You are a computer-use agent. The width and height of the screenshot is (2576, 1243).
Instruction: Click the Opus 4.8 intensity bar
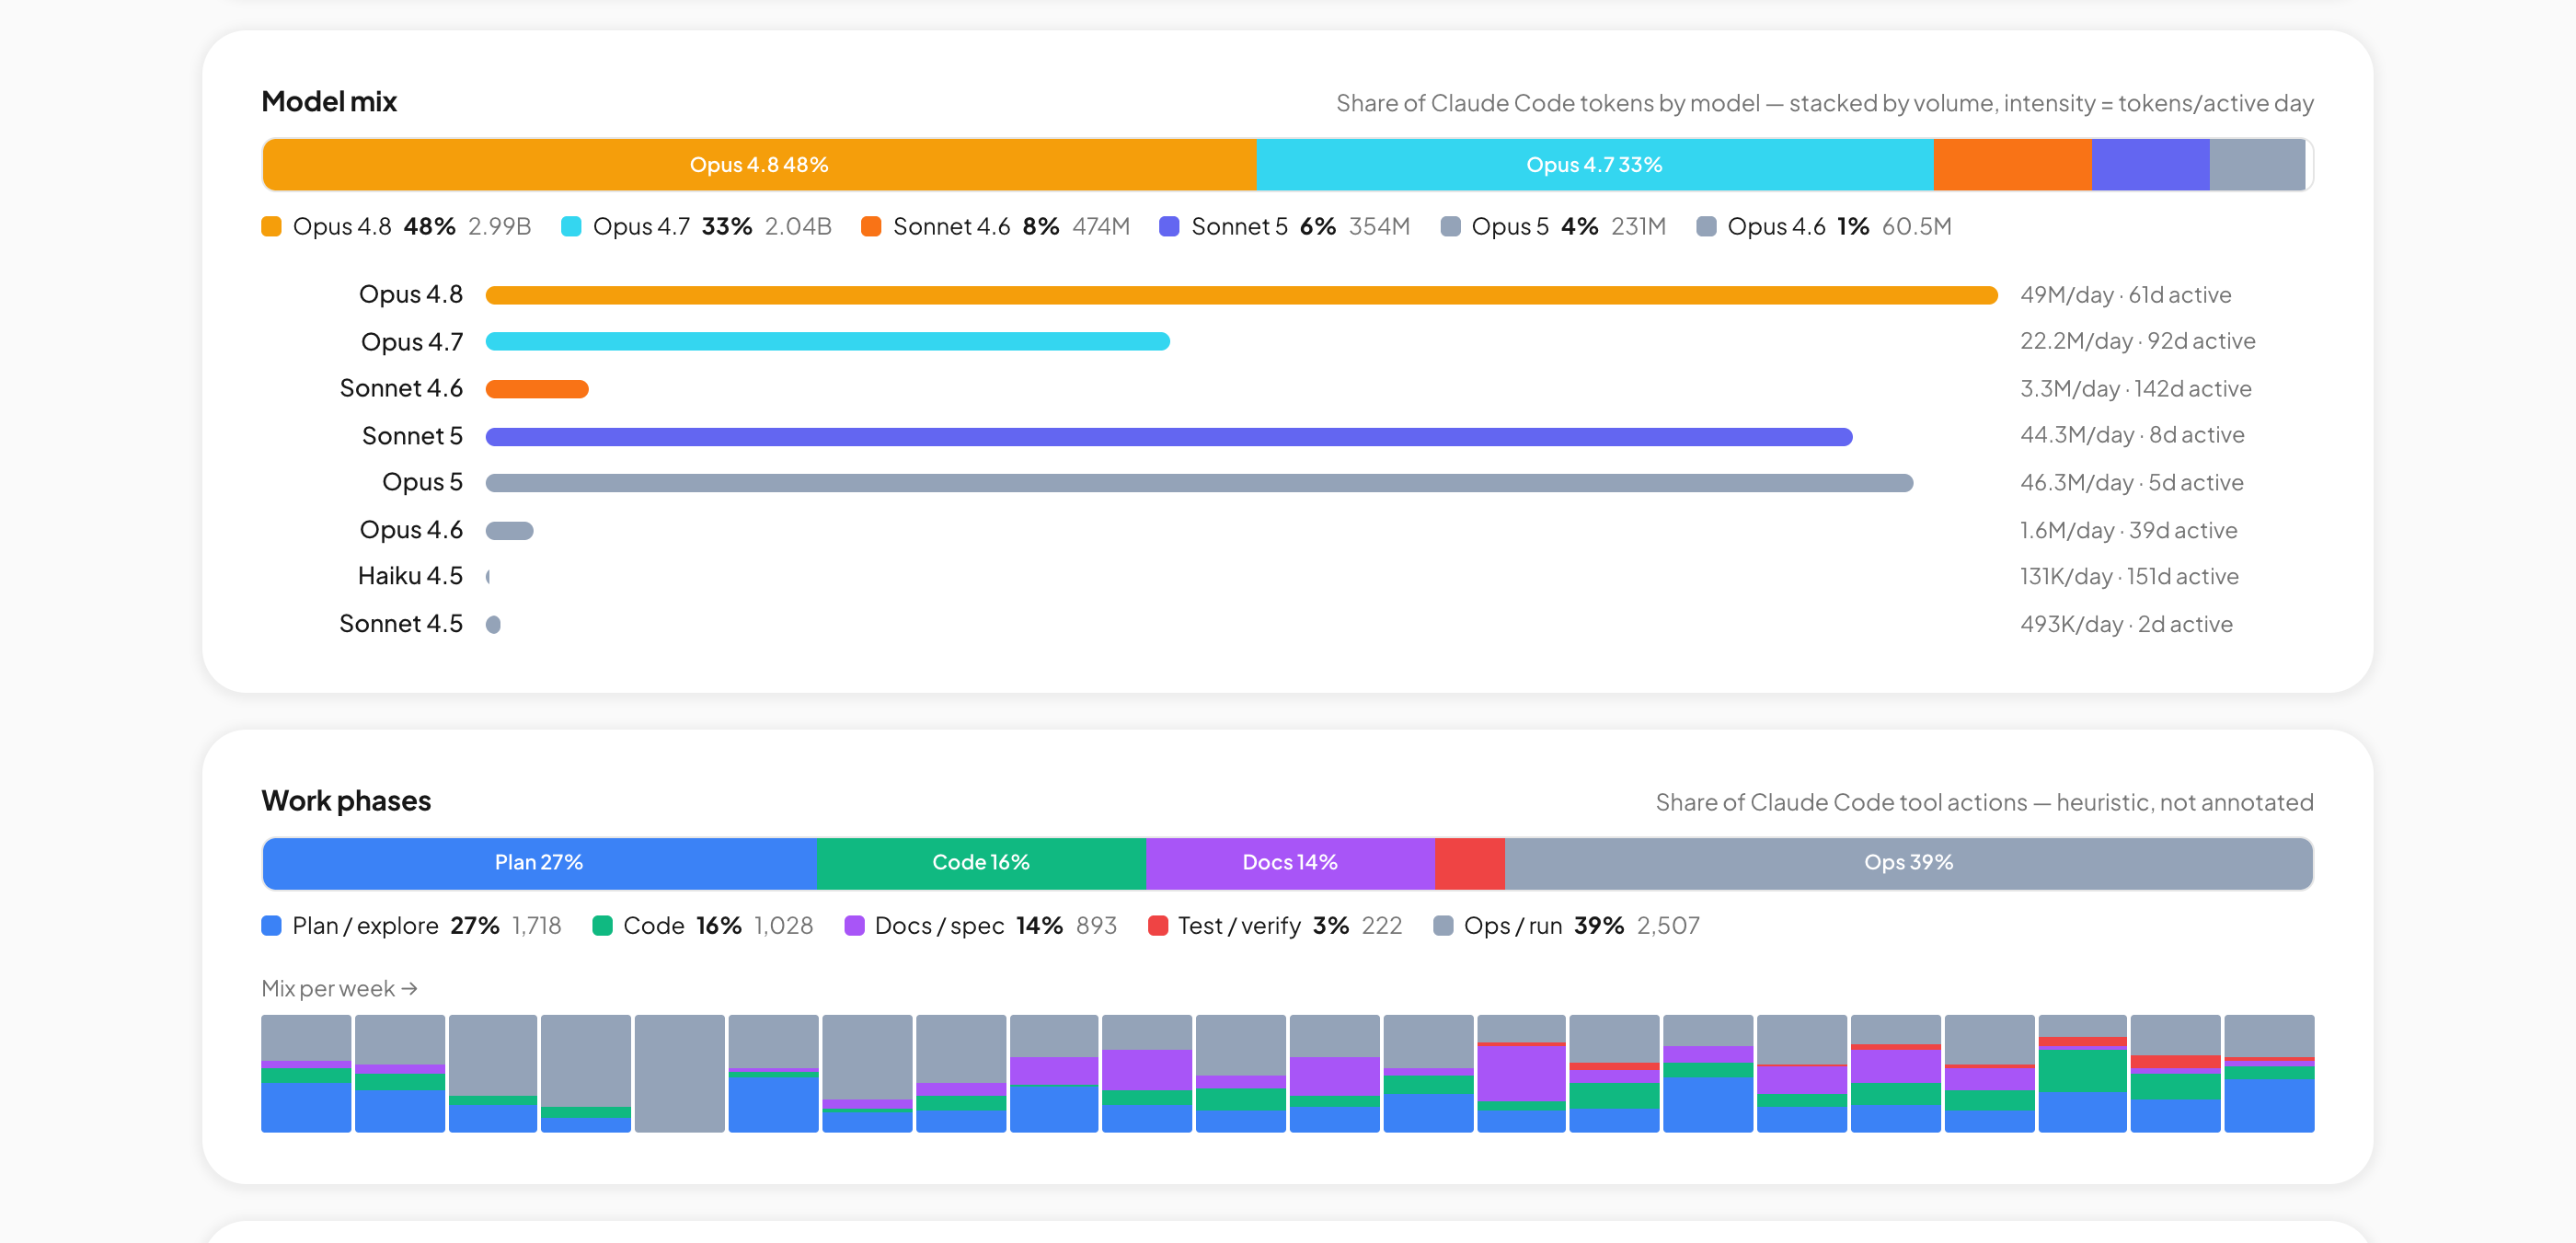(1241, 295)
